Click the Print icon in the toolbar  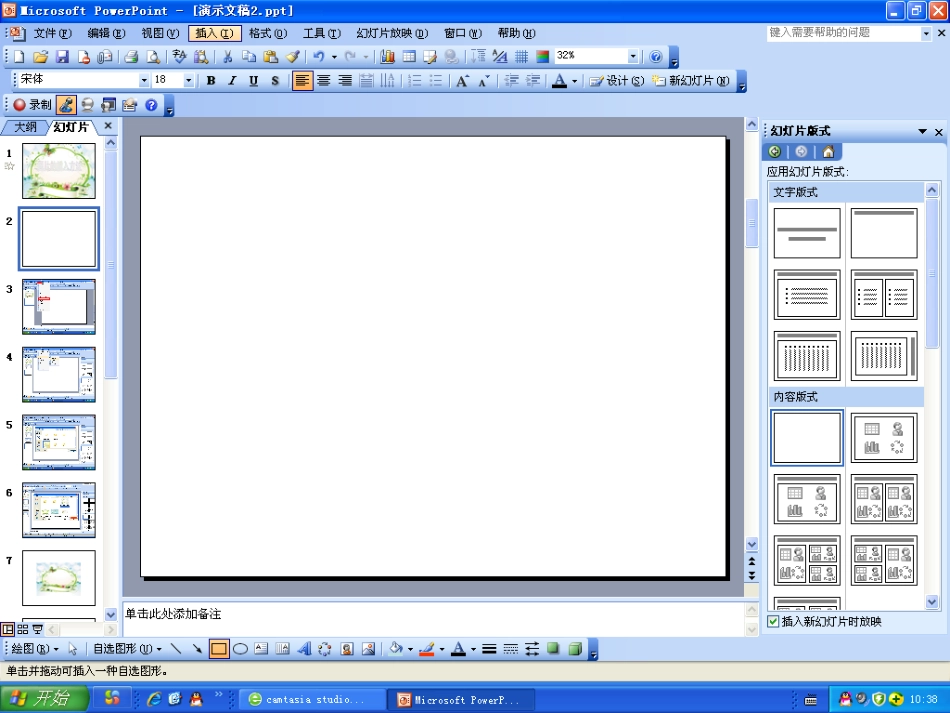[131, 56]
